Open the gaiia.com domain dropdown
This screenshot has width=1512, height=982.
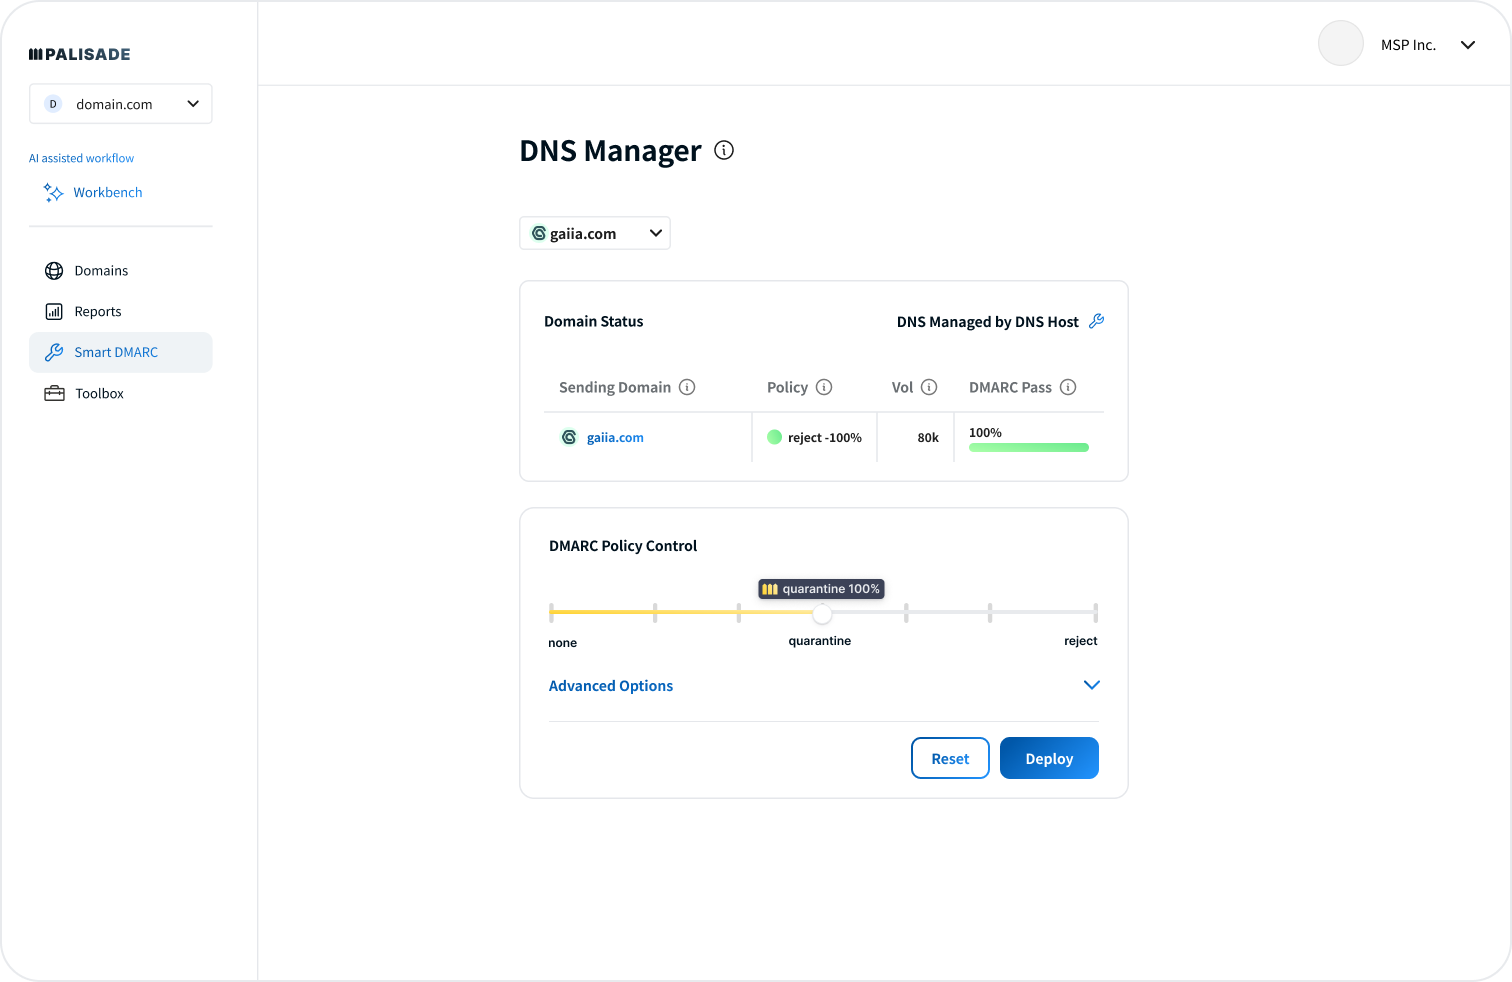point(595,233)
